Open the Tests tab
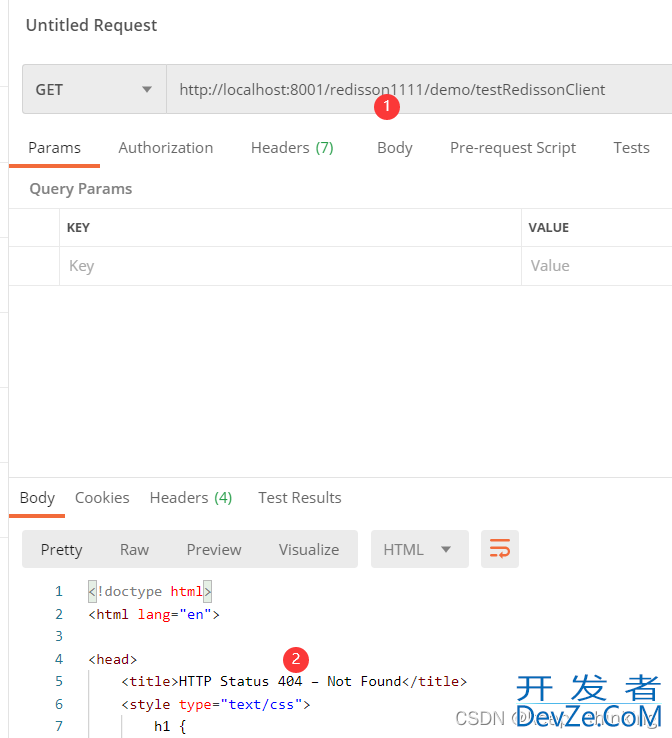Screen dimensions: 672x738 [632, 148]
